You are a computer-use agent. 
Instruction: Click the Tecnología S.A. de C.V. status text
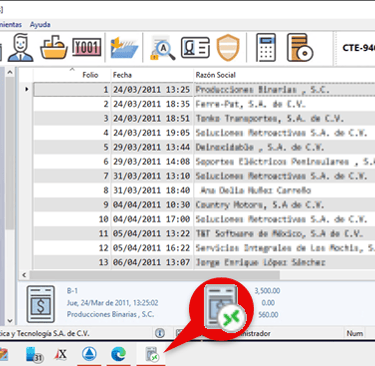point(53,333)
